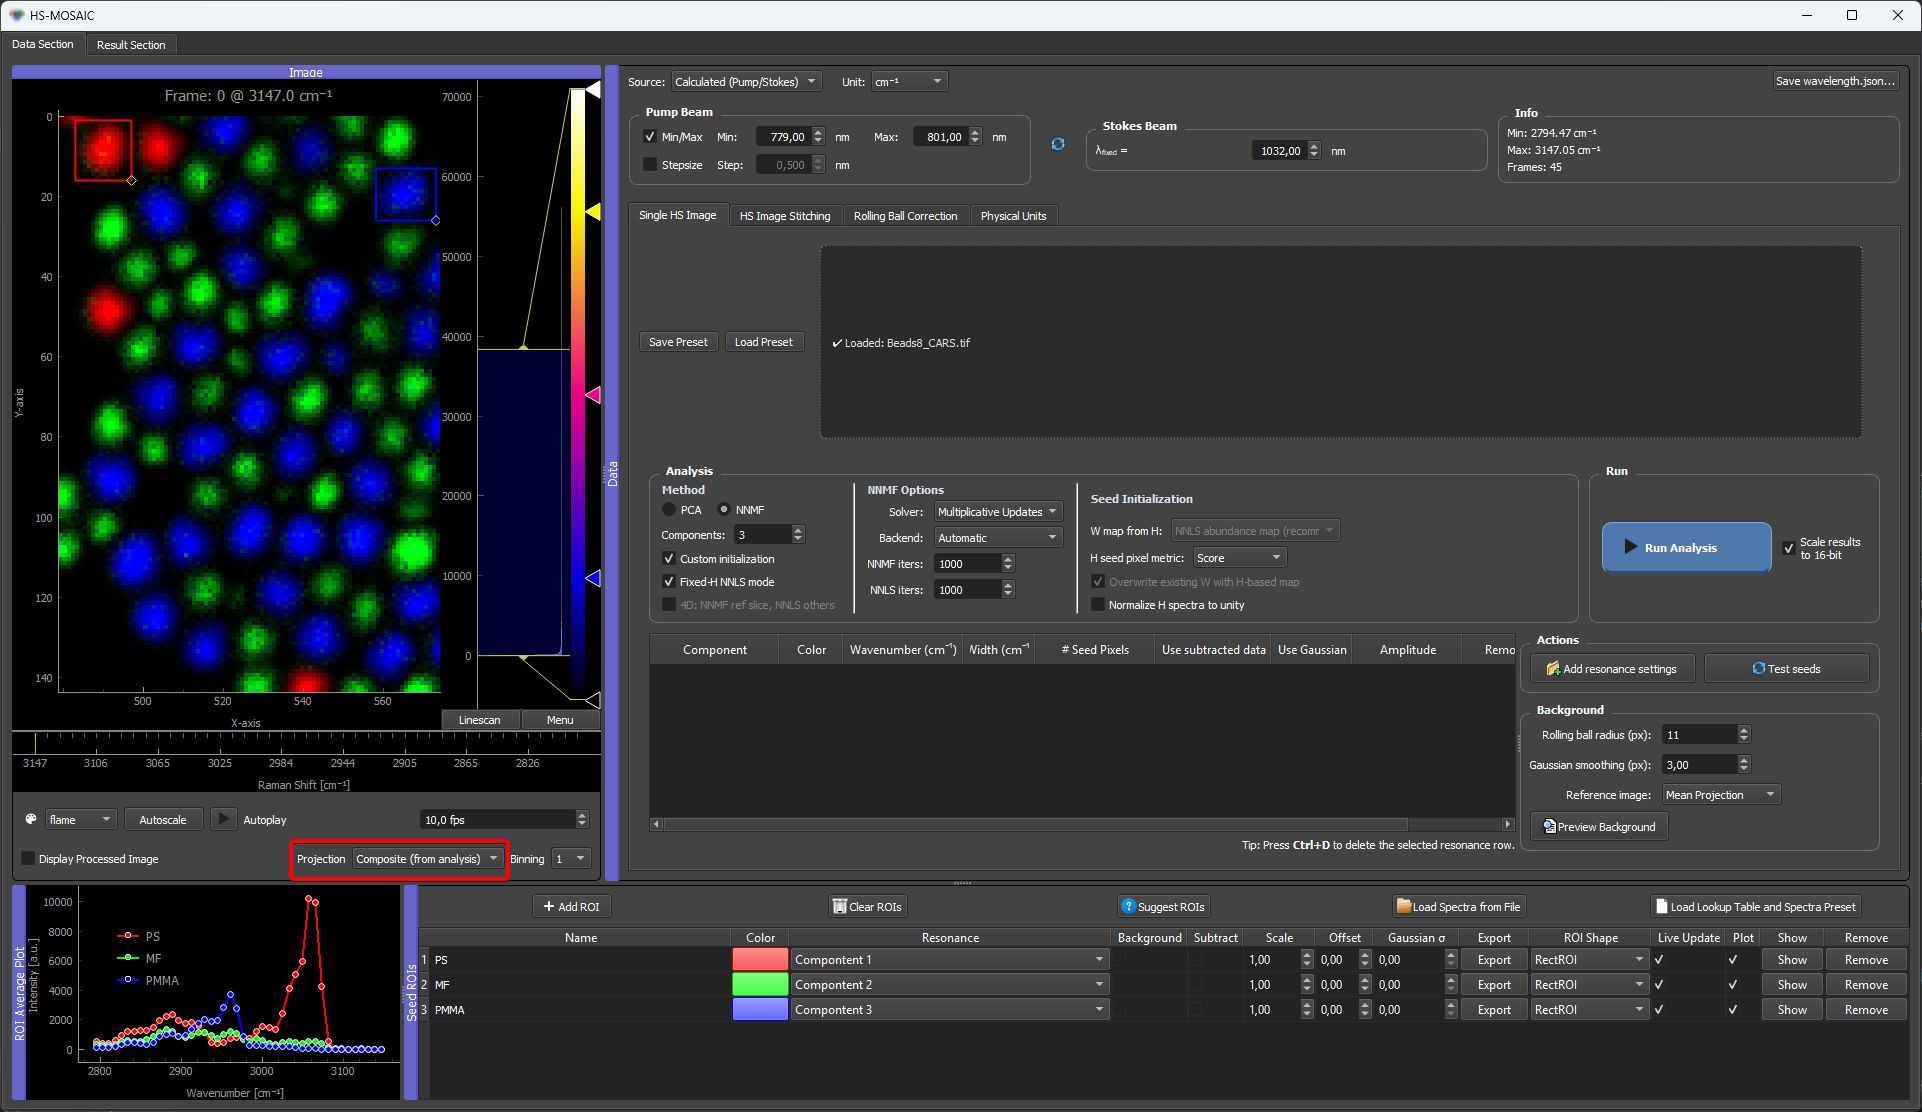Image resolution: width=1922 pixels, height=1112 pixels.
Task: Toggle Custom initialization checkbox
Action: pyautogui.click(x=669, y=559)
